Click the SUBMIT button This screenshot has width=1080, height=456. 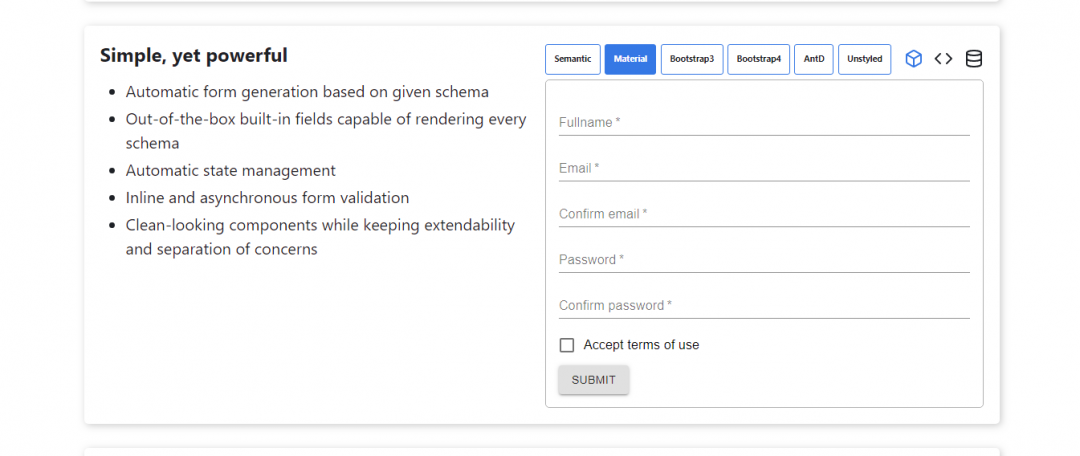click(x=594, y=380)
